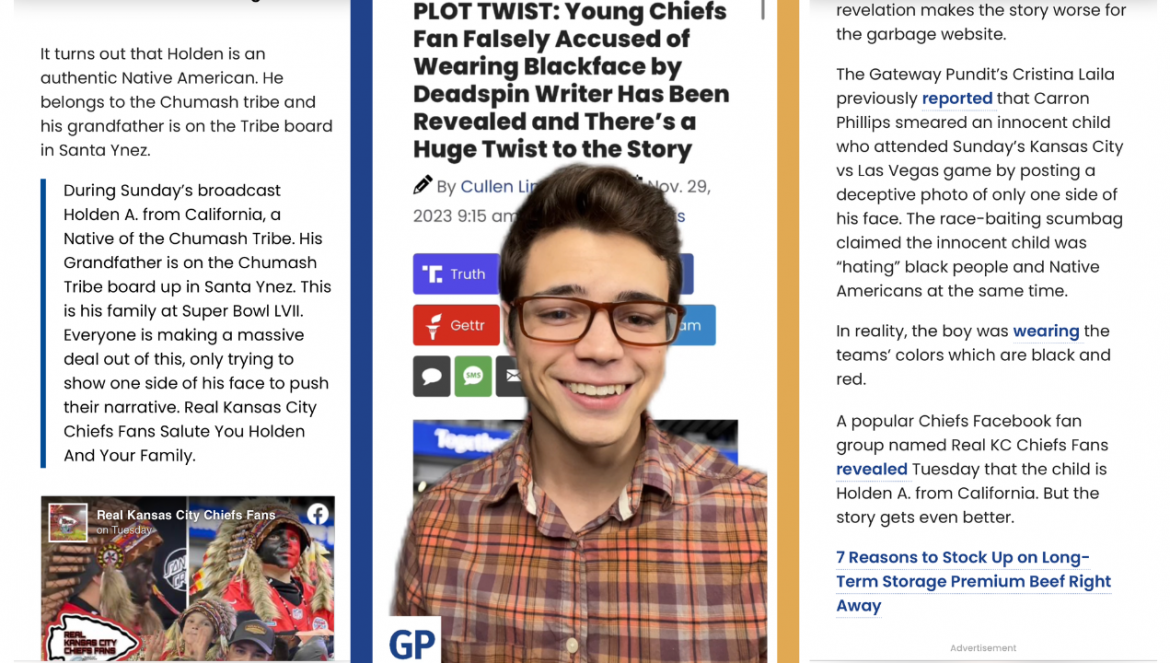Share via the green SMS icon
The width and height of the screenshot is (1170, 663).
pyautogui.click(x=473, y=376)
